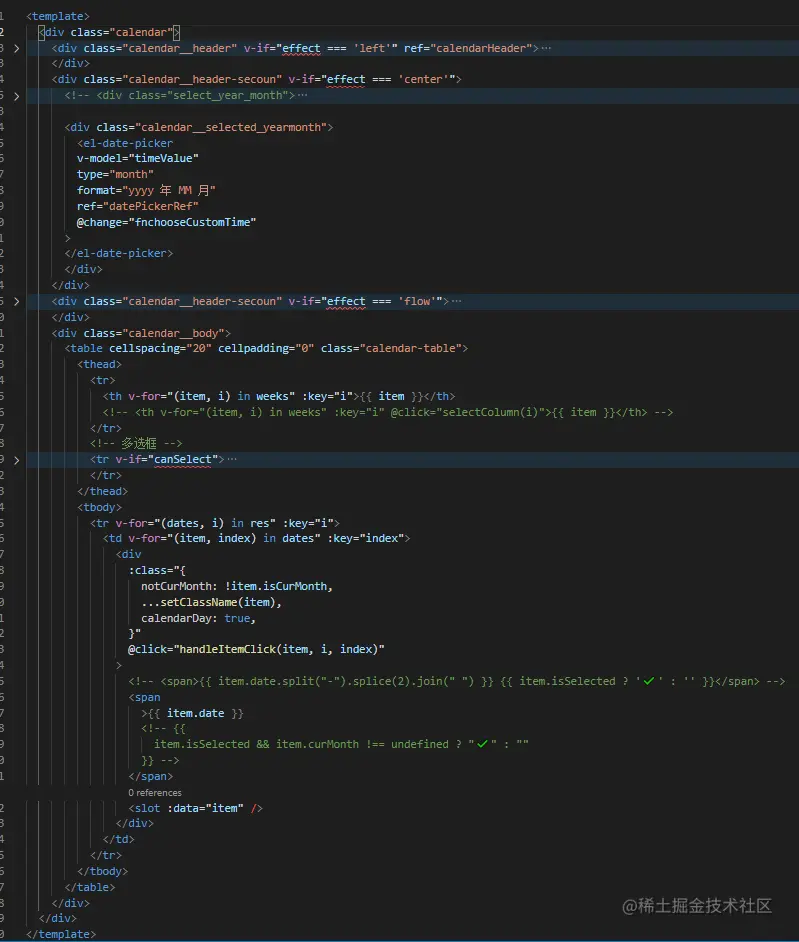799x942 pixels.
Task: Click the closing </thead> tag
Action: [102, 491]
